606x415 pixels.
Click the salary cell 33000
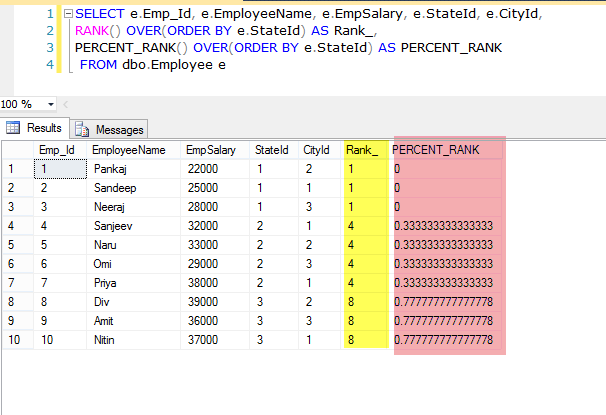tap(215, 245)
